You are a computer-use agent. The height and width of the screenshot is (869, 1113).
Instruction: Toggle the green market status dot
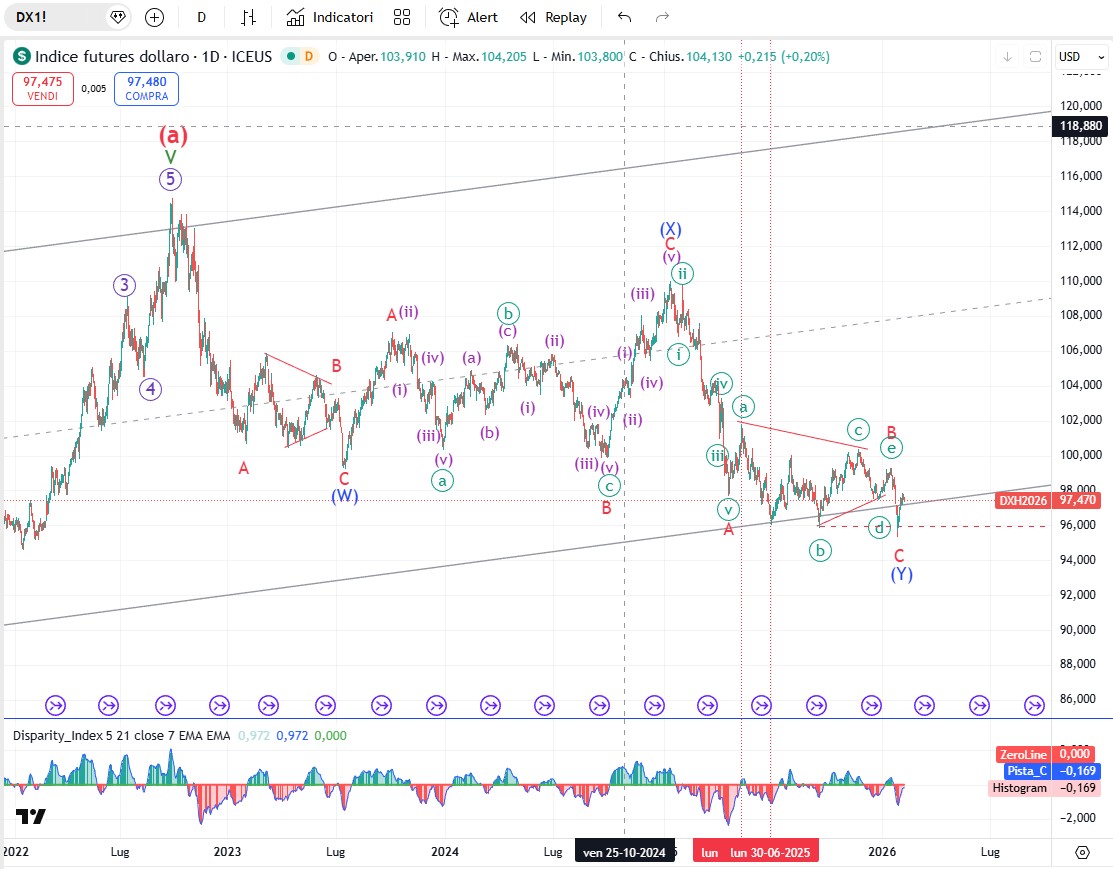point(290,57)
